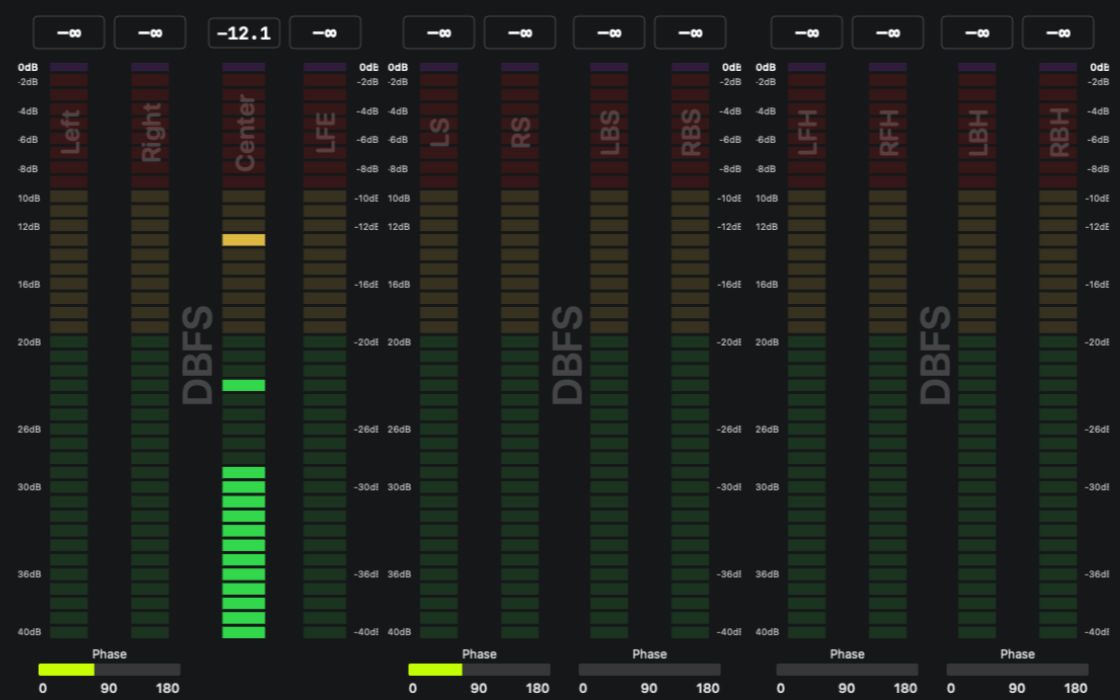
Task: Click the DBFS label beside Center meter
Action: tap(199, 355)
